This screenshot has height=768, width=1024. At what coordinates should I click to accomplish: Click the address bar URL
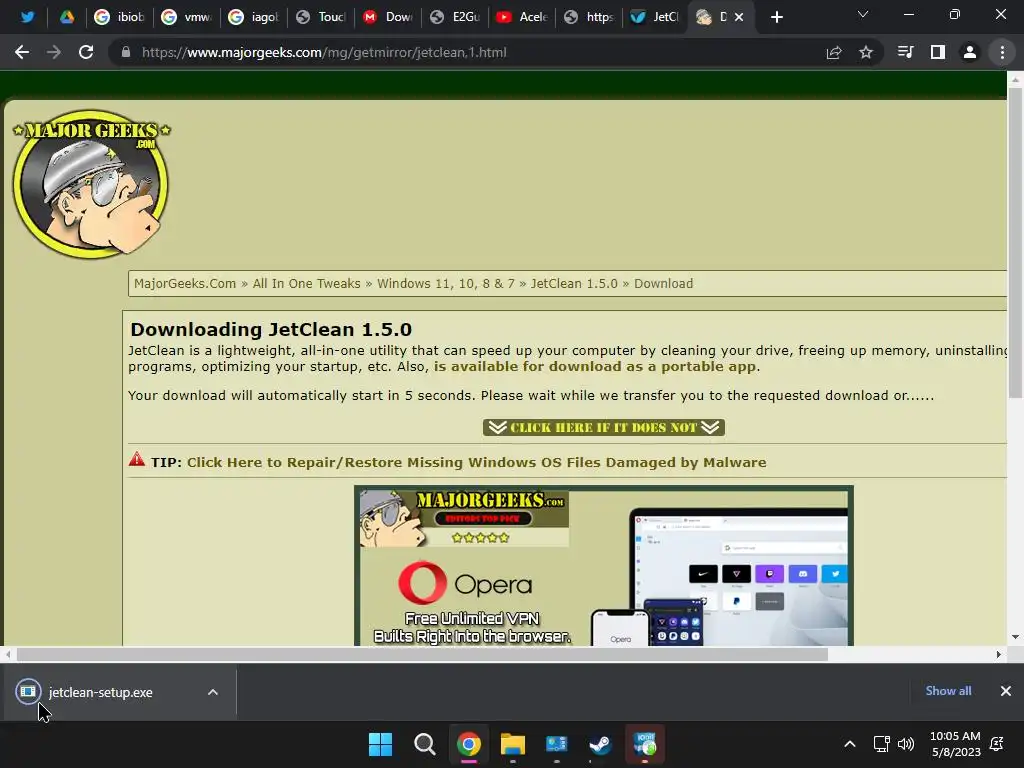[324, 52]
